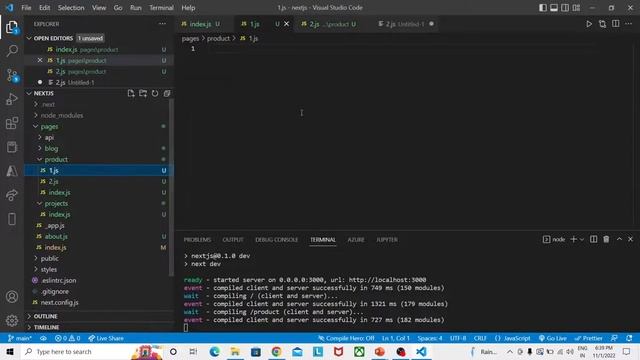Open the Extensions view
This screenshot has width=640, height=360.
12,123
